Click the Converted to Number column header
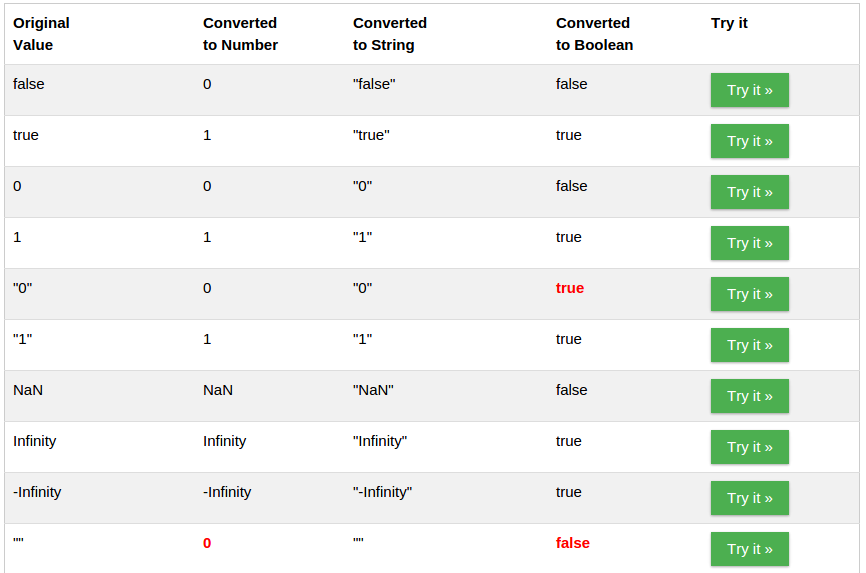Viewport: 866px width, 573px height. click(x=240, y=34)
